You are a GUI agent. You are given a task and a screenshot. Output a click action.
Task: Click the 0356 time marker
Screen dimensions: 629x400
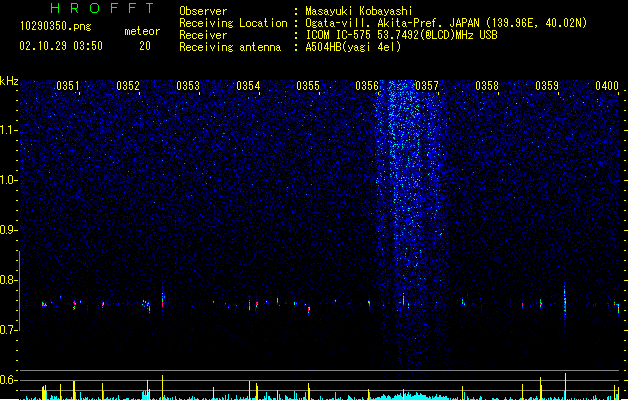[x=367, y=86]
